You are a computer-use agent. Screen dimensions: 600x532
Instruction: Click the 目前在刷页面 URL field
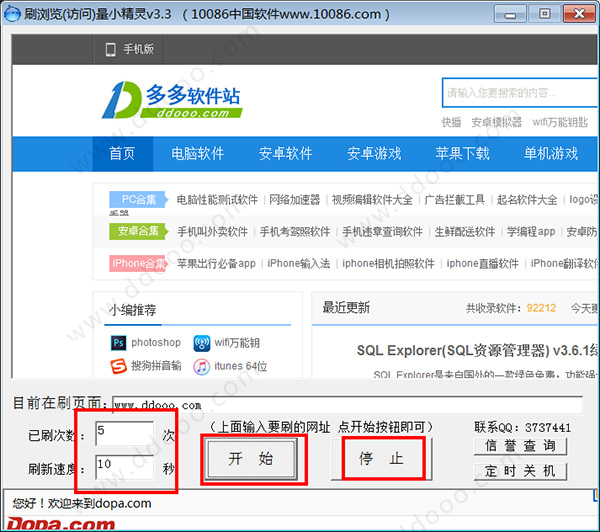click(x=347, y=405)
